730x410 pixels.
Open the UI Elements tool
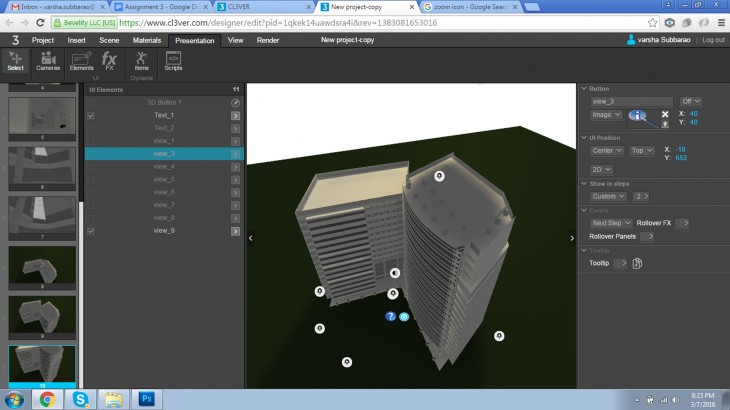82,61
